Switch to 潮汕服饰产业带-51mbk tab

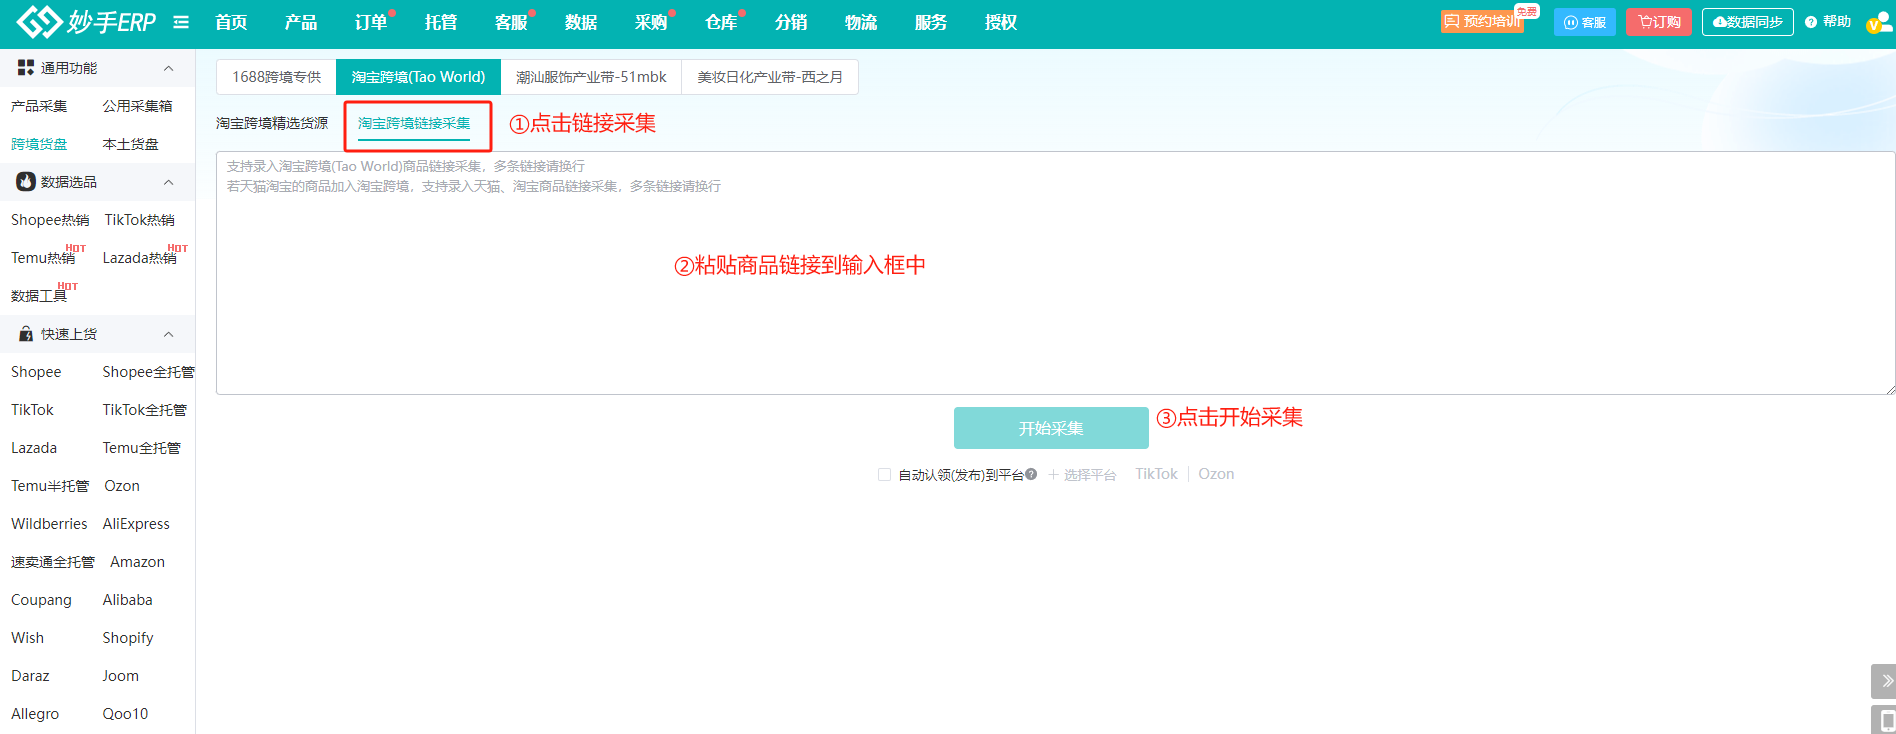click(x=591, y=77)
